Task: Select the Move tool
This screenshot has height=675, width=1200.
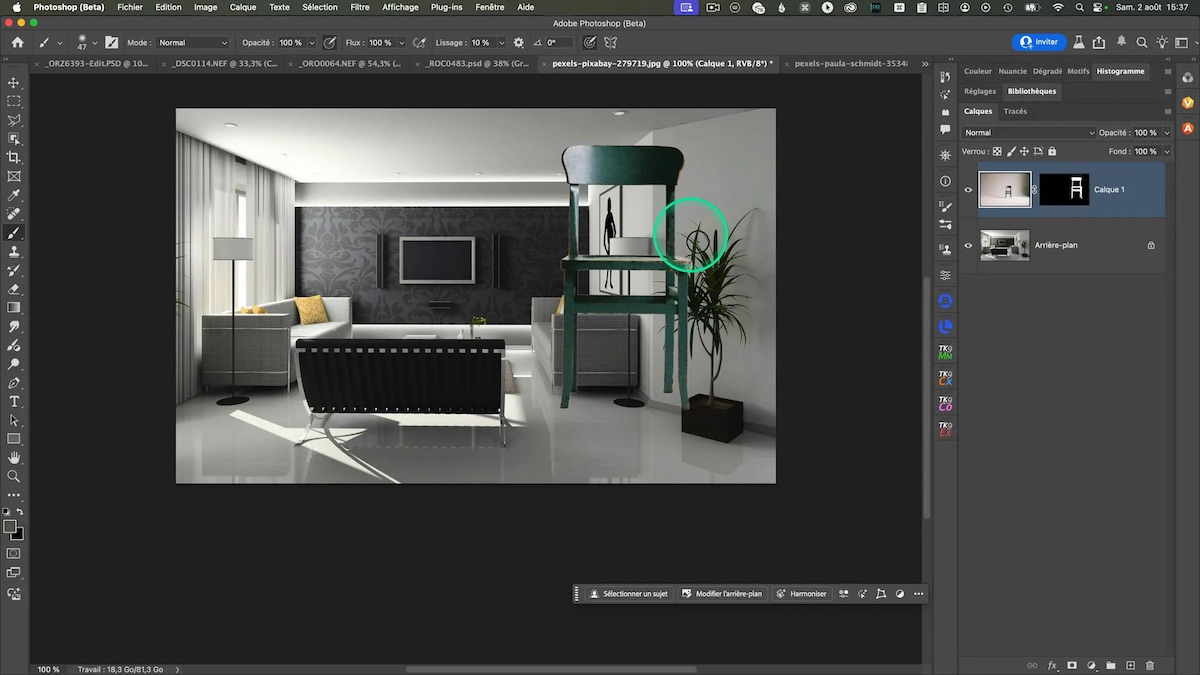Action: tap(14, 83)
